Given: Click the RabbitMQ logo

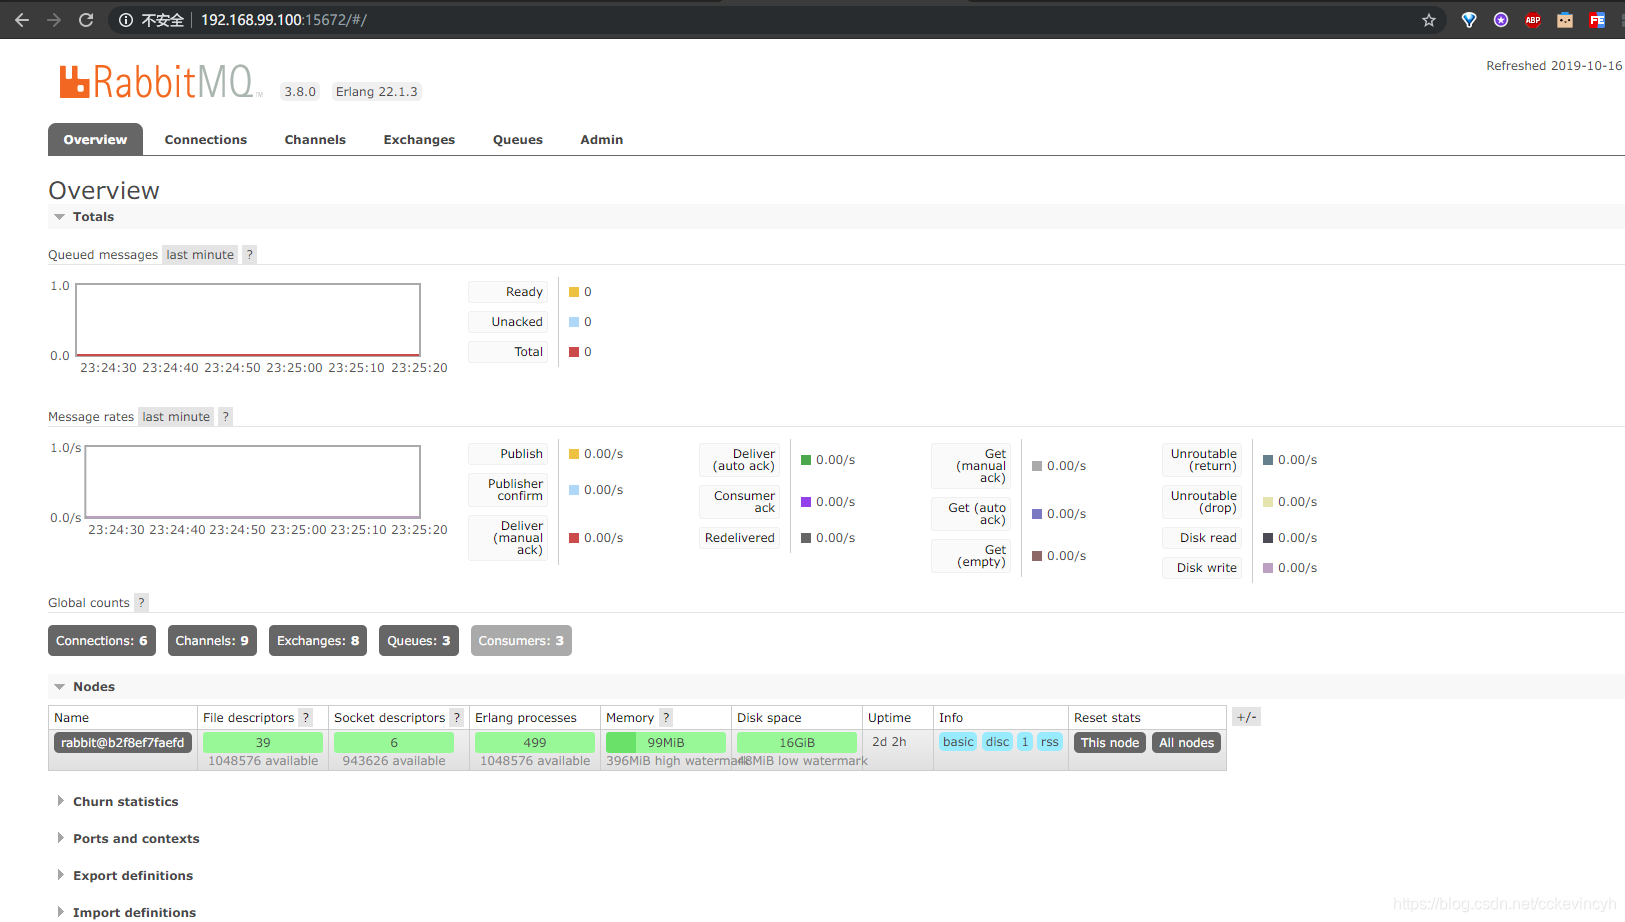Looking at the screenshot, I should click(x=160, y=82).
